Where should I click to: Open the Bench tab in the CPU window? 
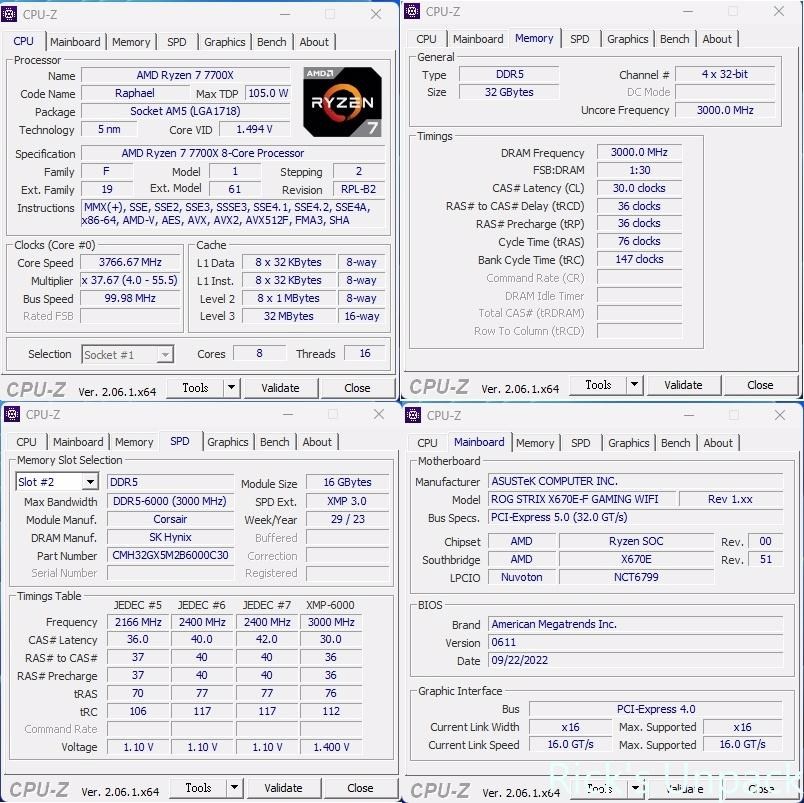(272, 42)
